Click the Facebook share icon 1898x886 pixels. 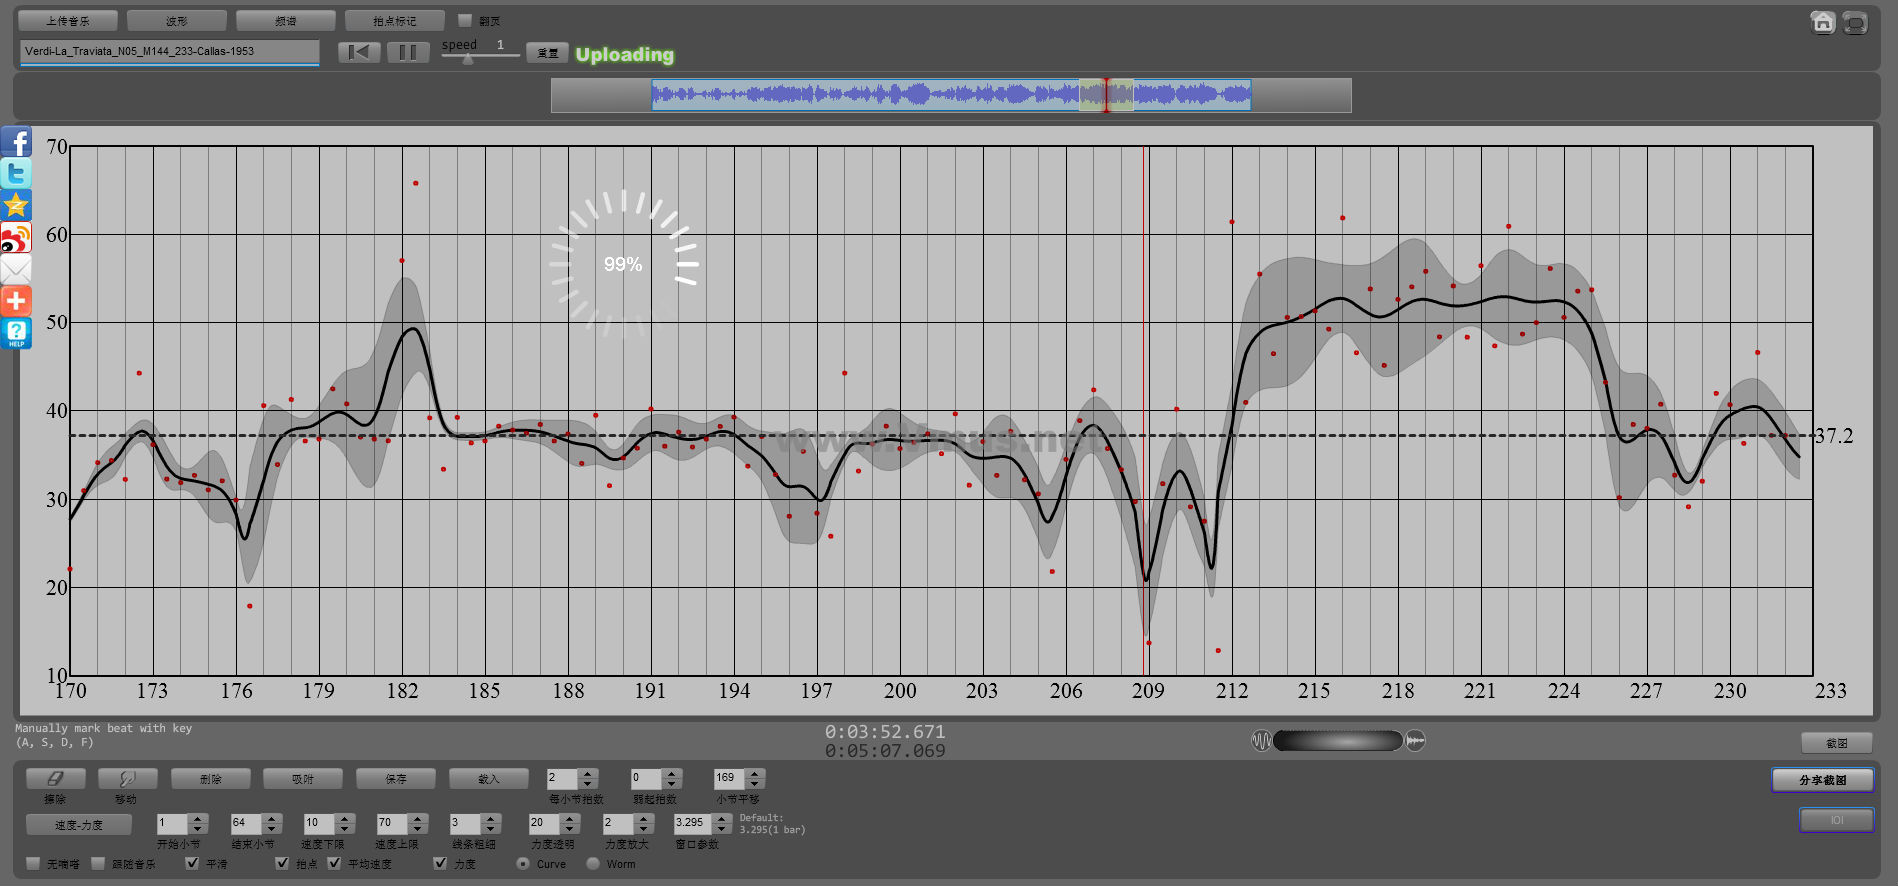[16, 142]
